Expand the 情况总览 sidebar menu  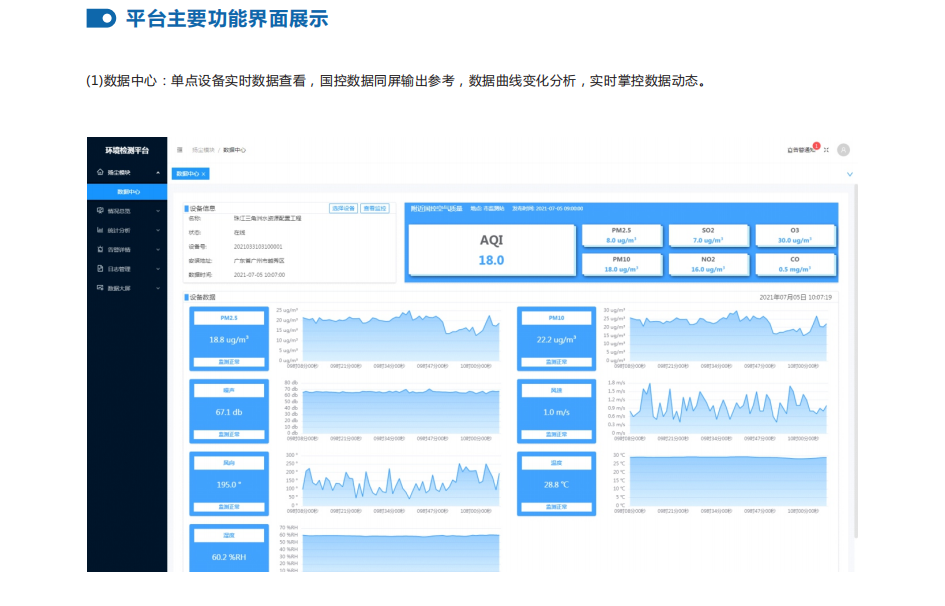tap(158, 211)
